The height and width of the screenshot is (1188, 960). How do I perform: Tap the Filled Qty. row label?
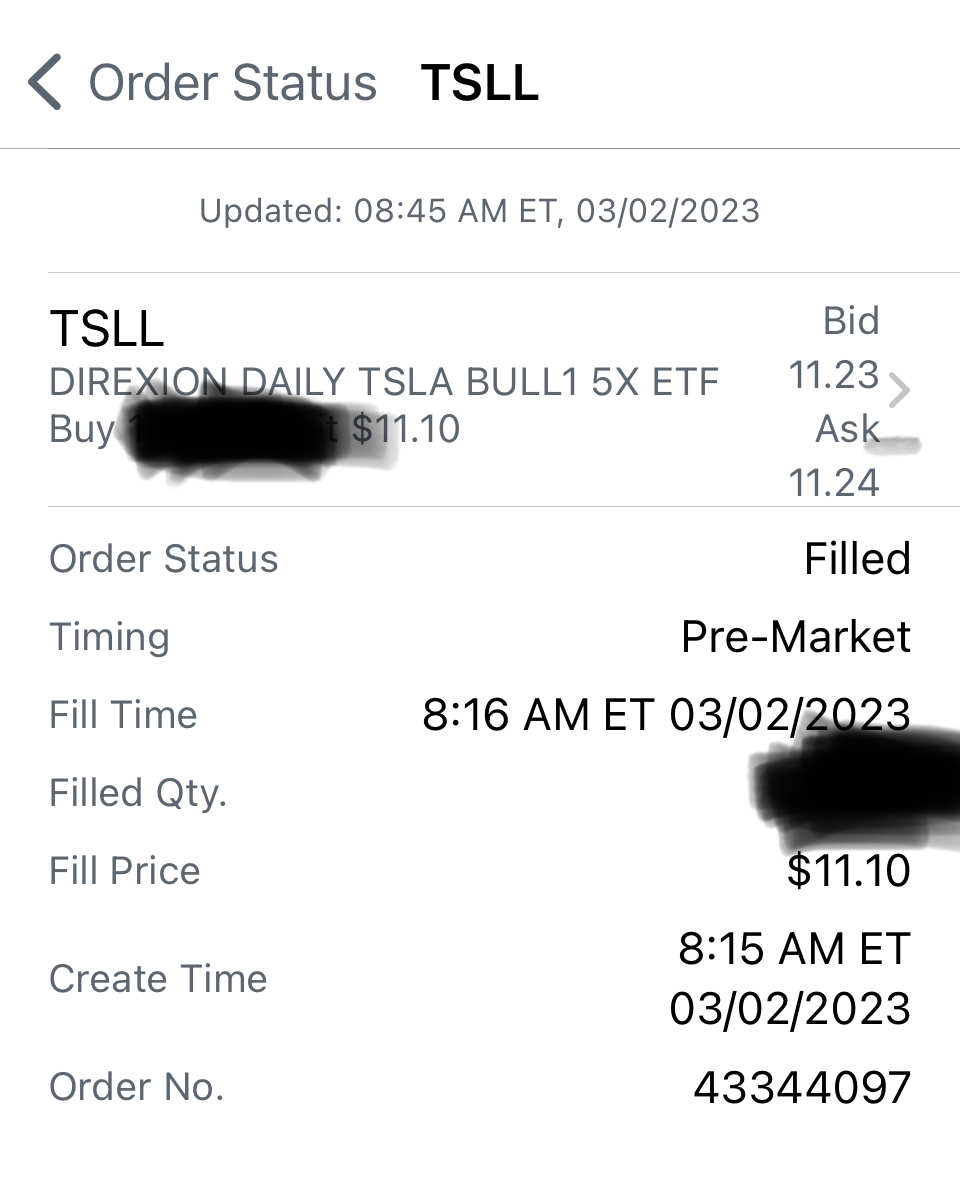138,793
